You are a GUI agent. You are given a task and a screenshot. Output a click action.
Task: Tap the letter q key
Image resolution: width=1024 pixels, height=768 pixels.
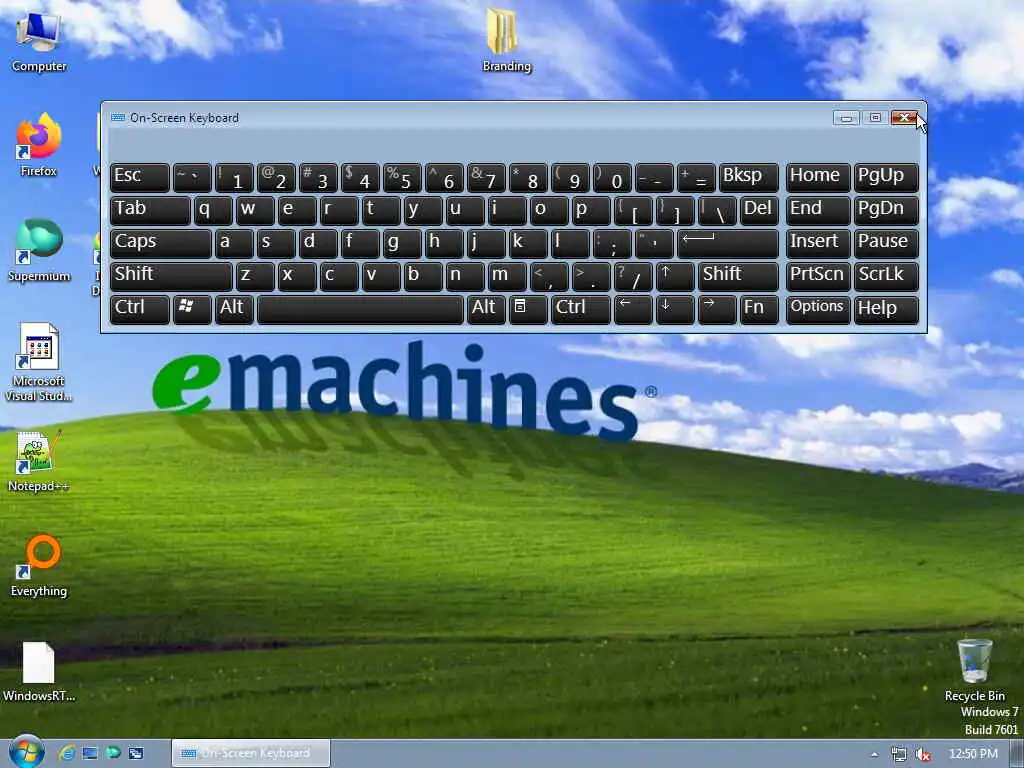pyautogui.click(x=213, y=211)
